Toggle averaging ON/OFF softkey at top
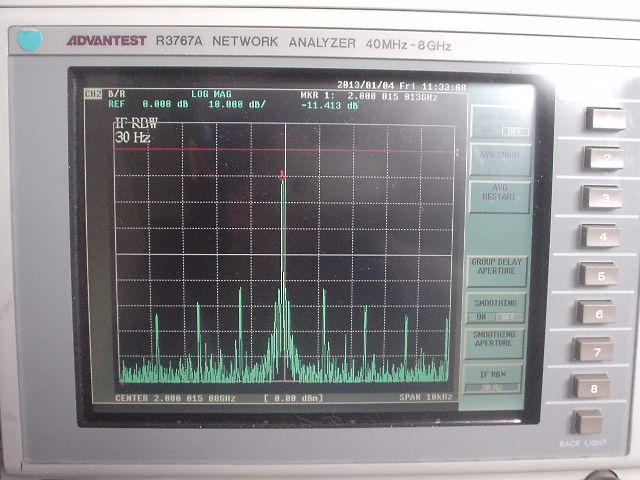 [499, 124]
